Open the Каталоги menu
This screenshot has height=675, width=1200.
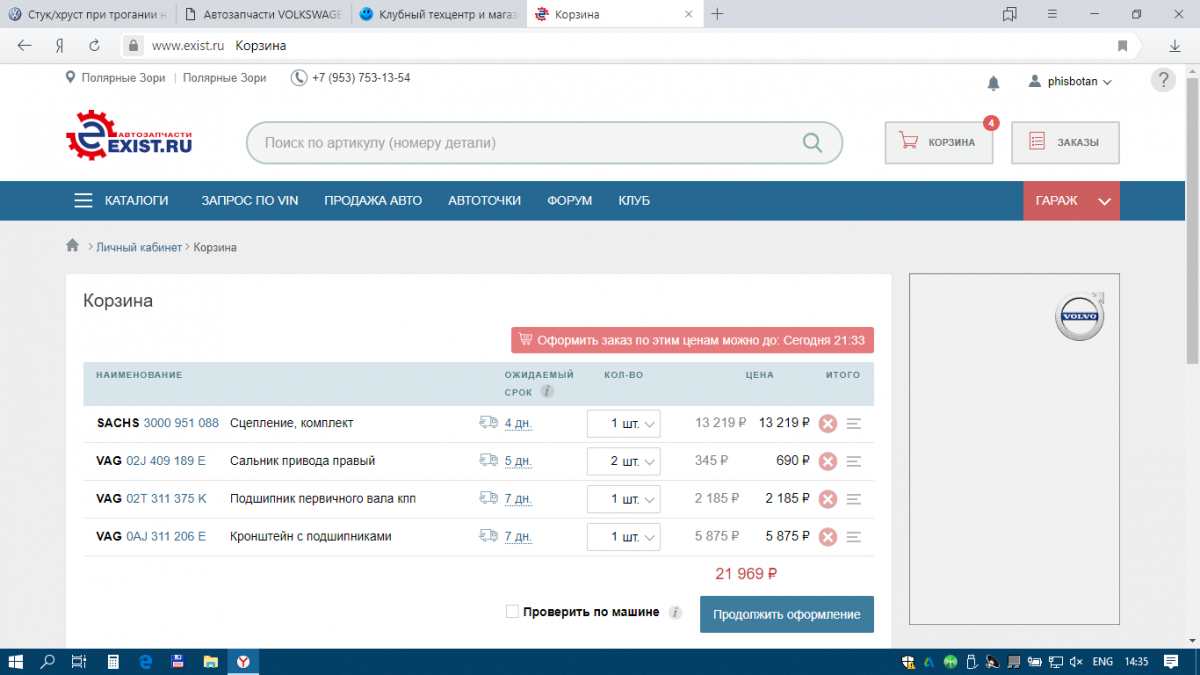pyautogui.click(x=121, y=200)
